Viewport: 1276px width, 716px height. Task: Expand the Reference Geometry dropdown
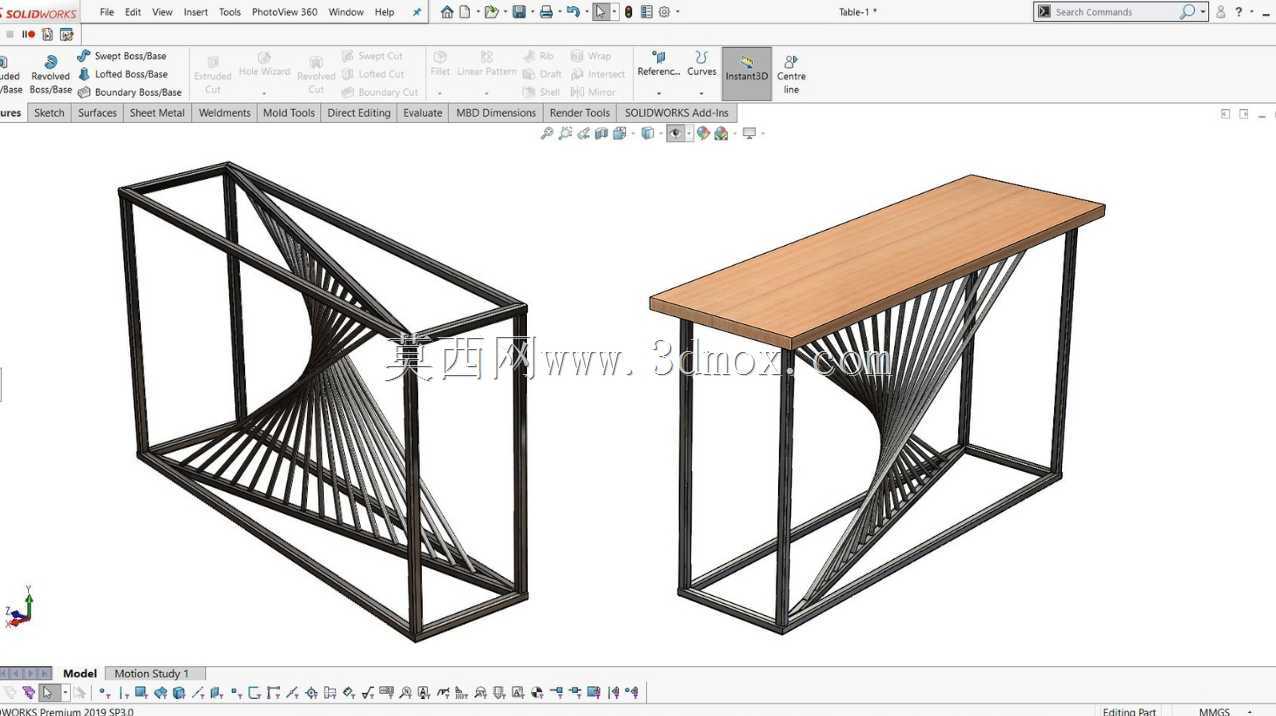pos(659,93)
